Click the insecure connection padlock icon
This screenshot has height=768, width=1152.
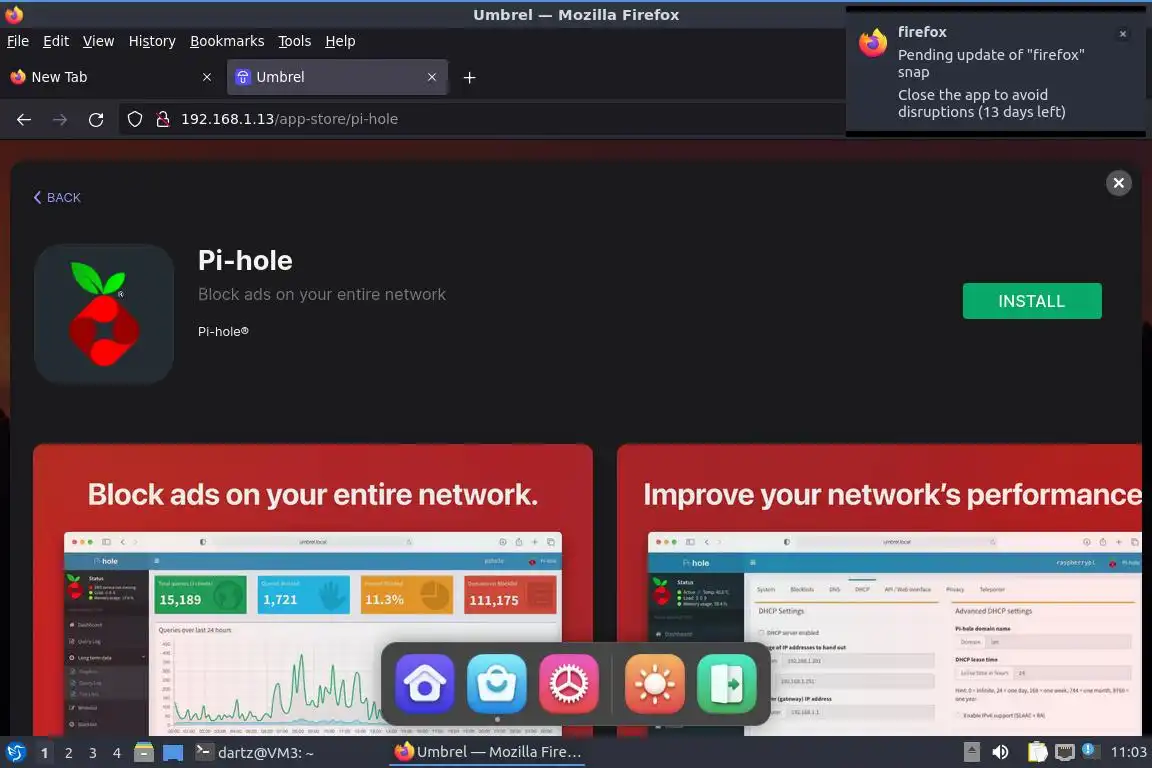click(x=163, y=119)
